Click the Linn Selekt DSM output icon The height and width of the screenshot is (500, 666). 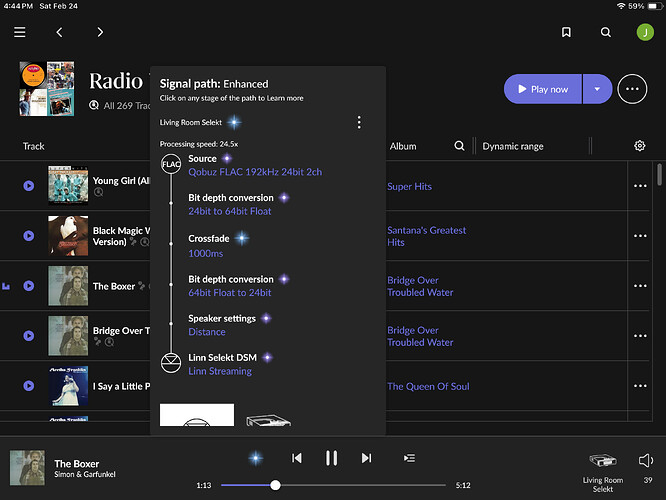tap(171, 363)
